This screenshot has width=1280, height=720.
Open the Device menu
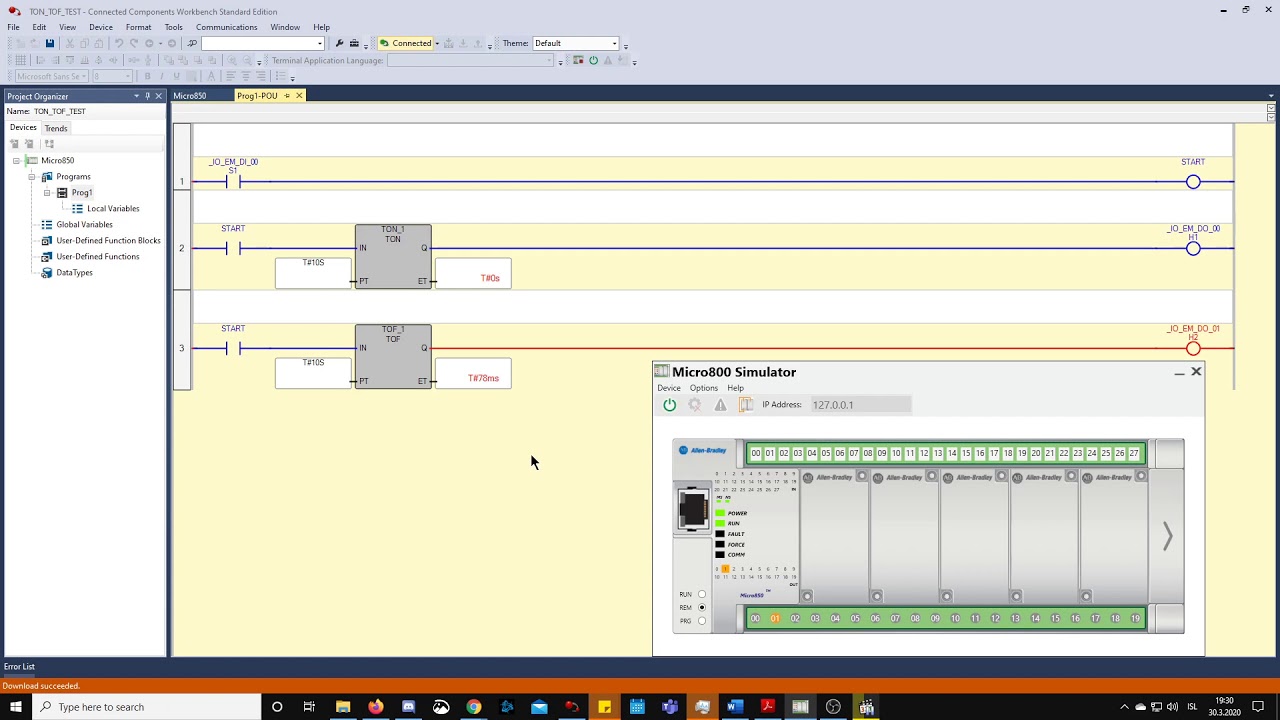[x=101, y=27]
